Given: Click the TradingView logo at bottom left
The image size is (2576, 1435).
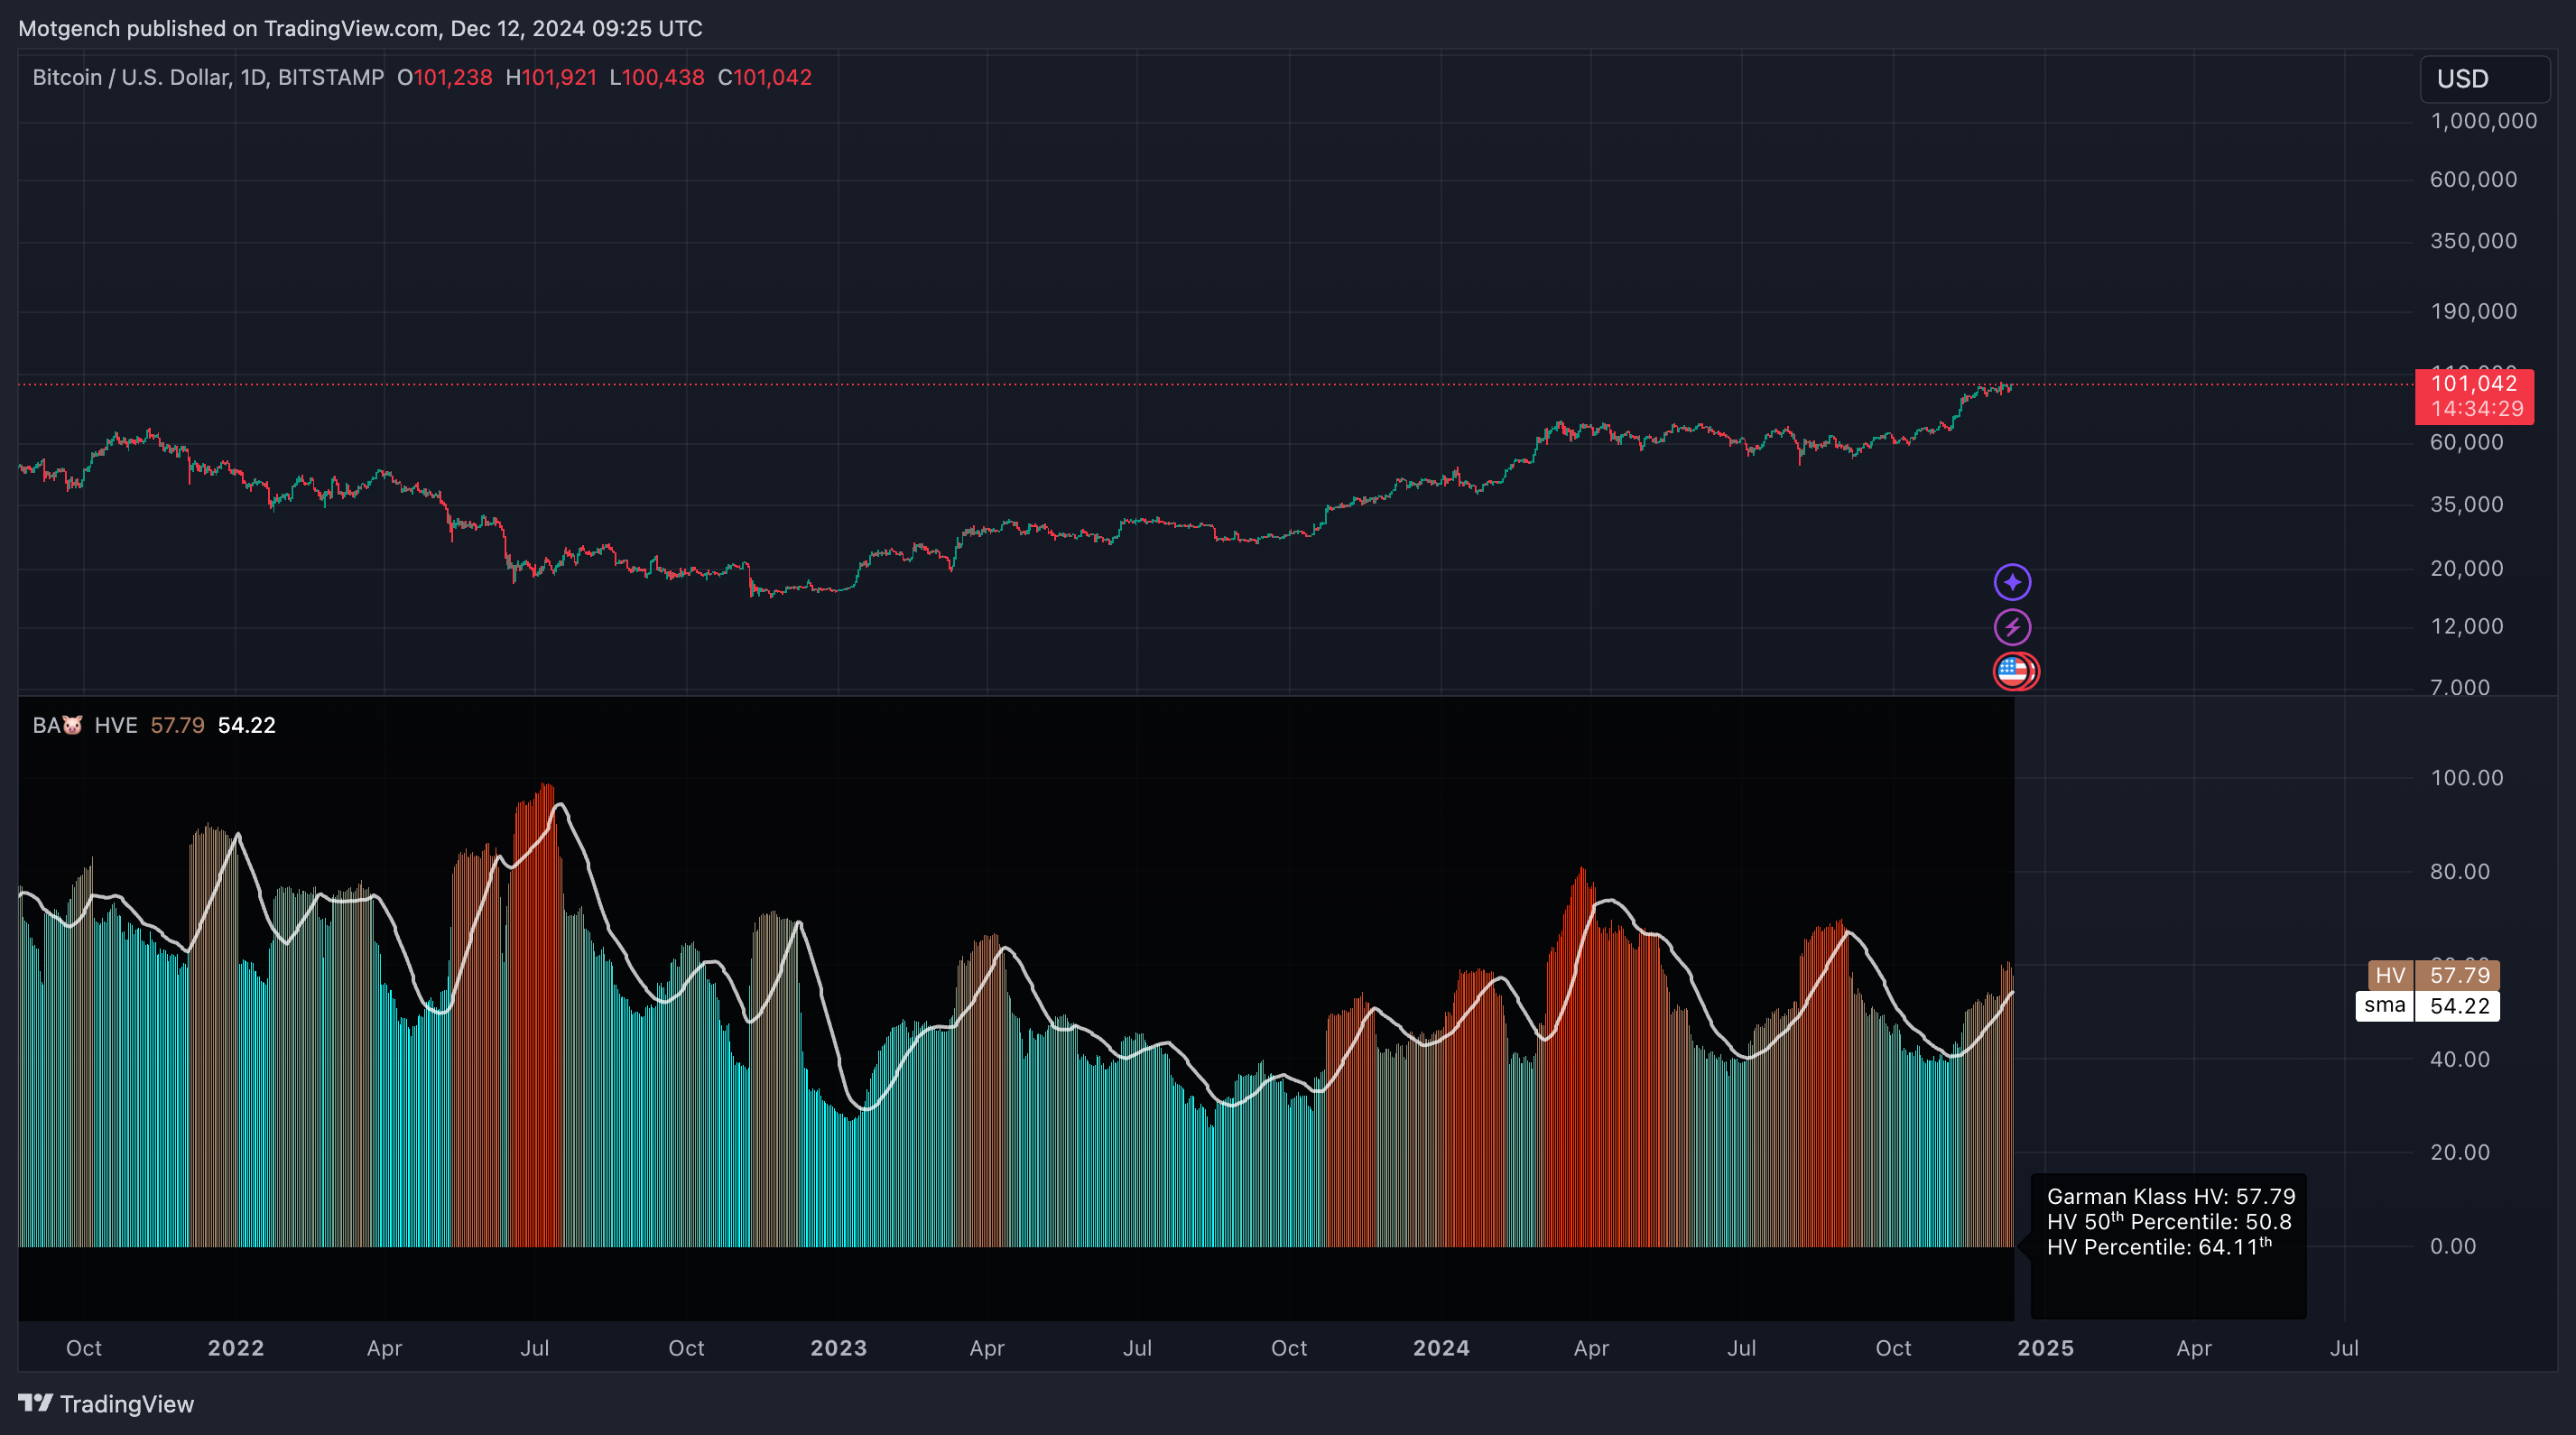Looking at the screenshot, I should coord(106,1404).
